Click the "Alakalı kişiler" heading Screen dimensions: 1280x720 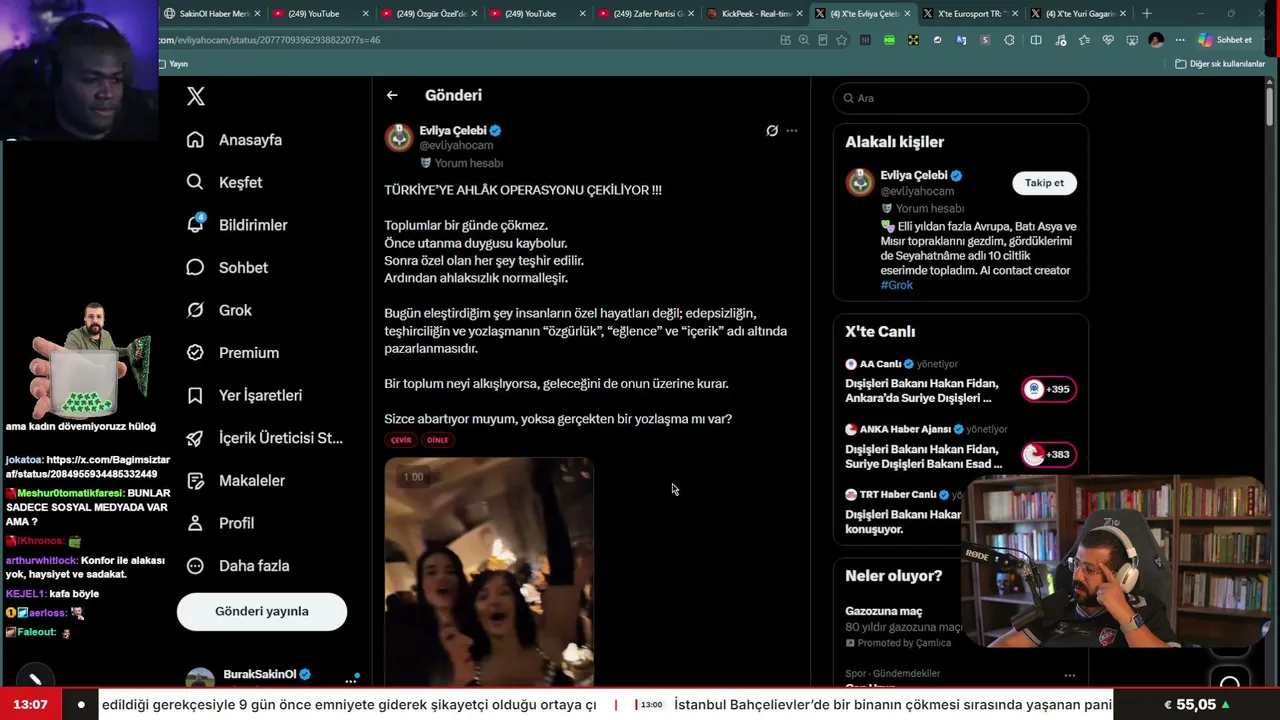point(895,142)
